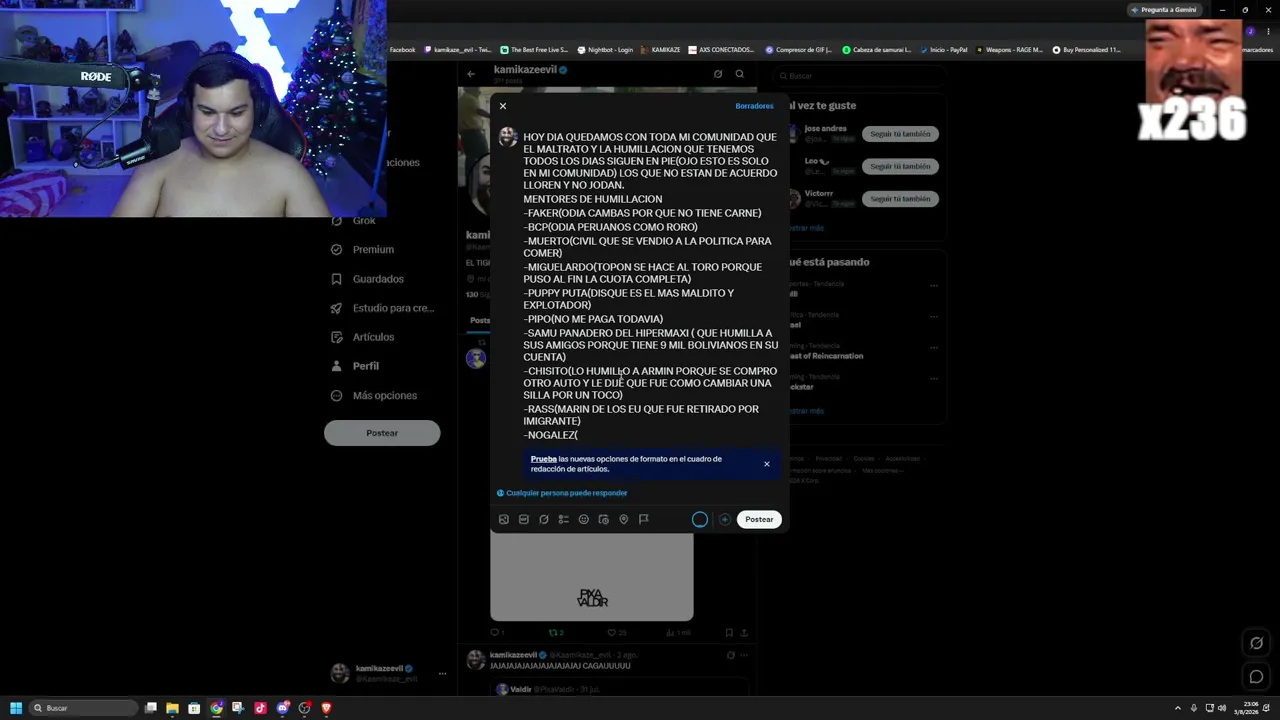Open TikTok from the taskbar

[x=260, y=708]
